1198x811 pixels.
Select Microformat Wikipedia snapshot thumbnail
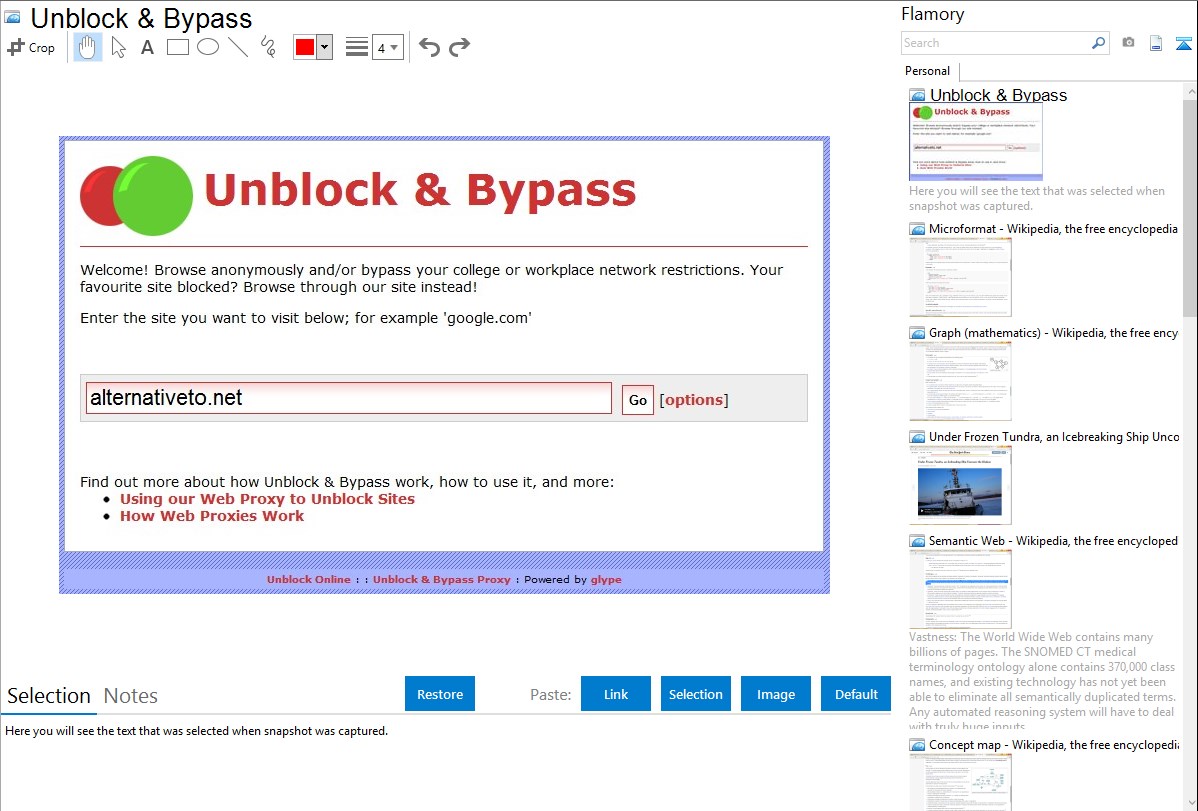point(960,277)
